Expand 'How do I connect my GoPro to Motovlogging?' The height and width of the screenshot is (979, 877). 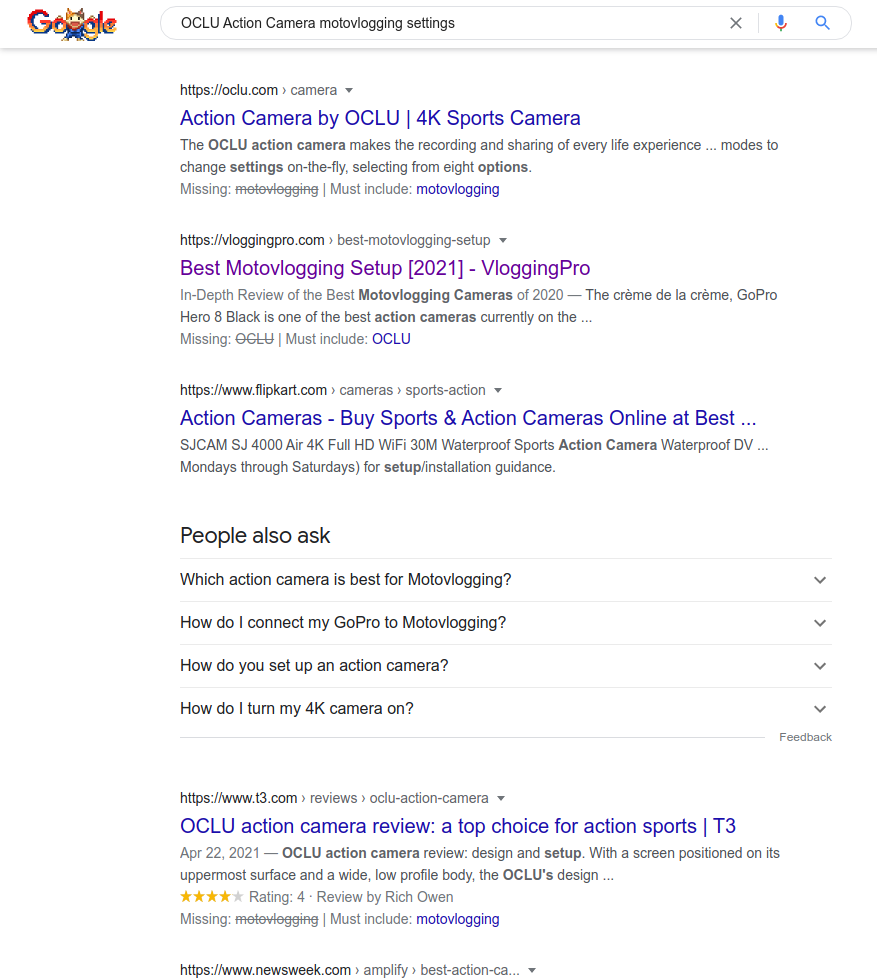pos(506,623)
